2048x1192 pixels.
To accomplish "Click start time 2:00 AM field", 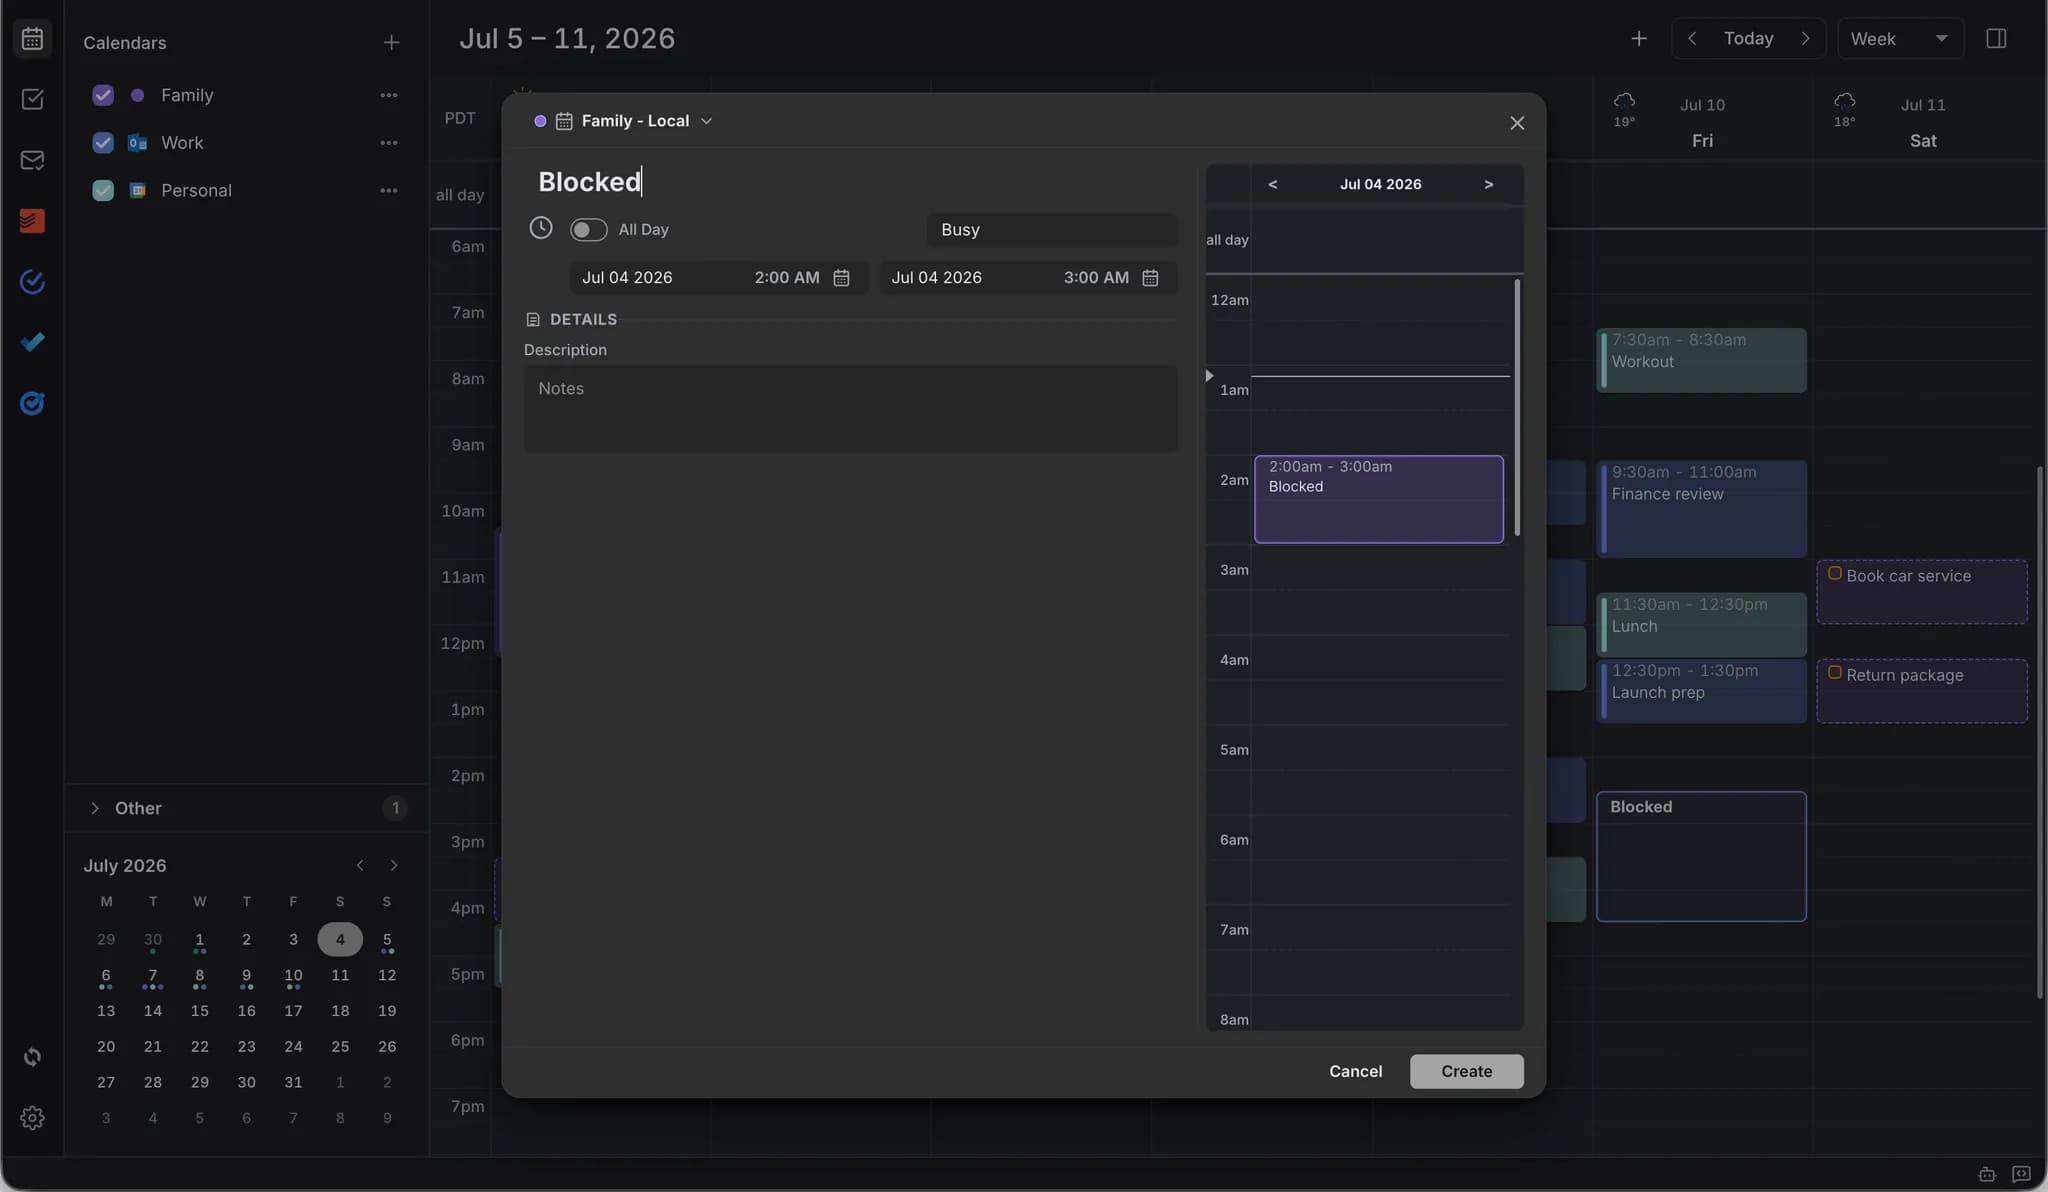I will click(786, 278).
